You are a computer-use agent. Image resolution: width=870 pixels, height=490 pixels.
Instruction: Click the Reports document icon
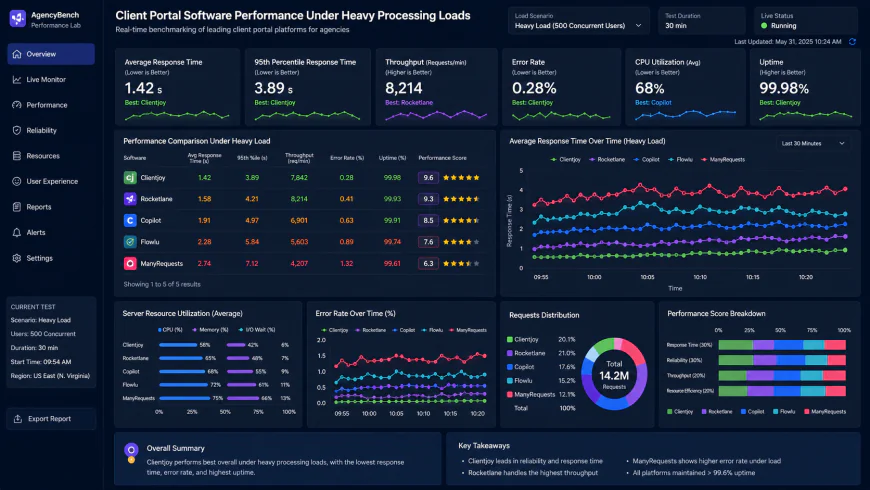pyautogui.click(x=17, y=207)
